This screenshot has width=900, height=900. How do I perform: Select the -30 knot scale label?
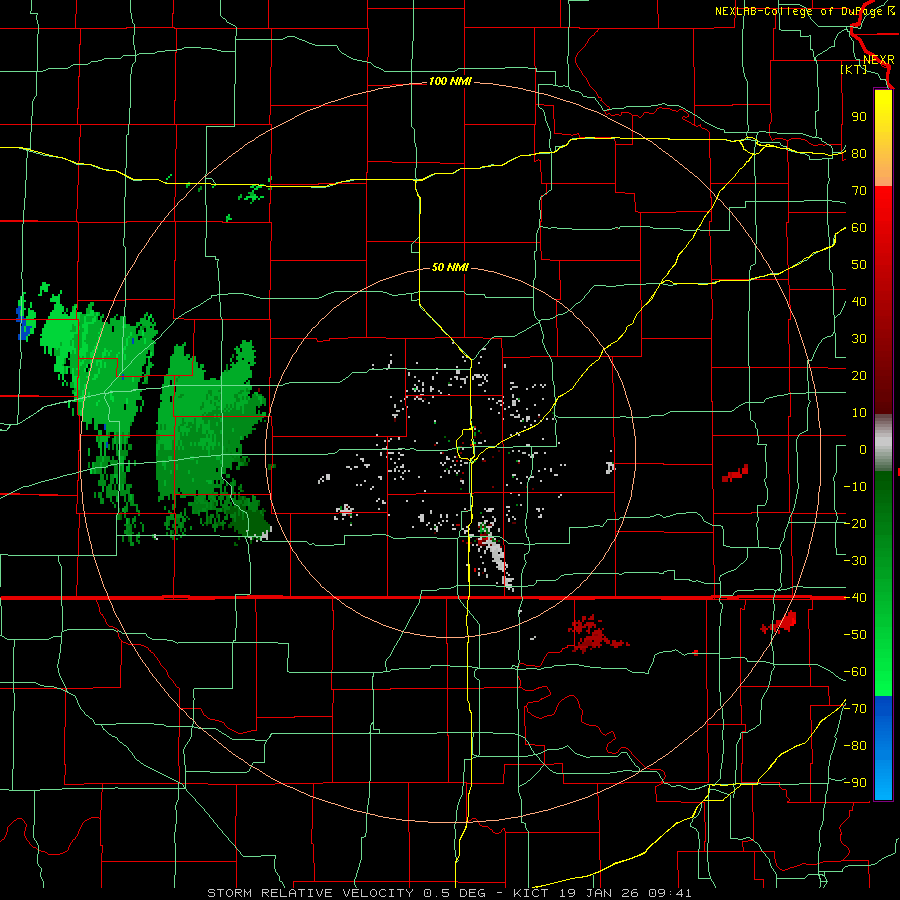(855, 561)
